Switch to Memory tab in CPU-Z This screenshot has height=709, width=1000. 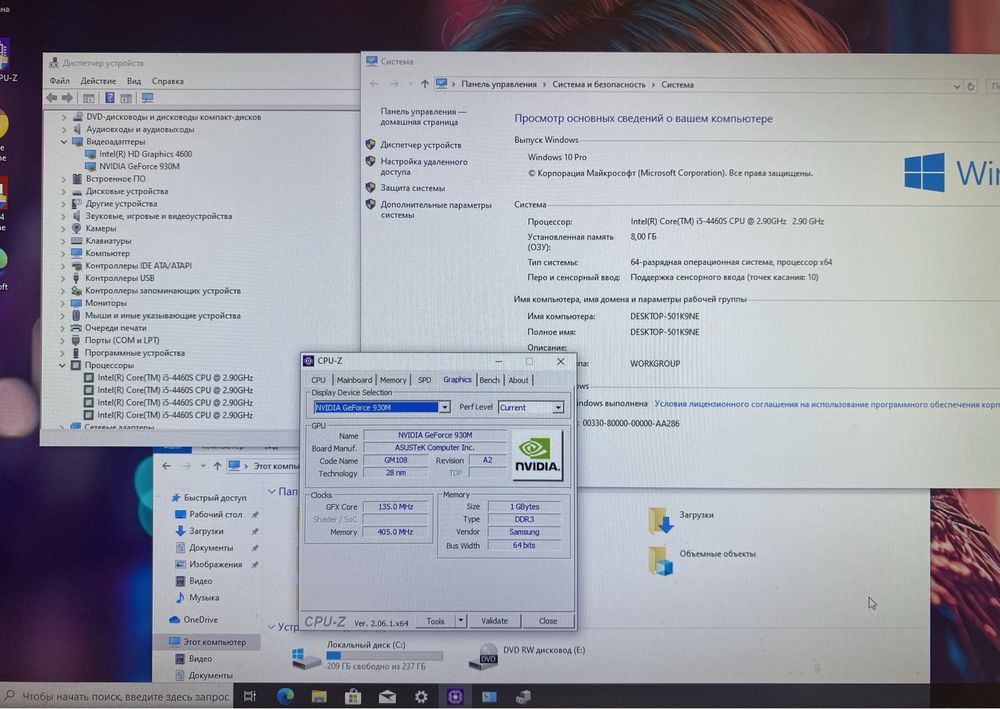tap(393, 380)
